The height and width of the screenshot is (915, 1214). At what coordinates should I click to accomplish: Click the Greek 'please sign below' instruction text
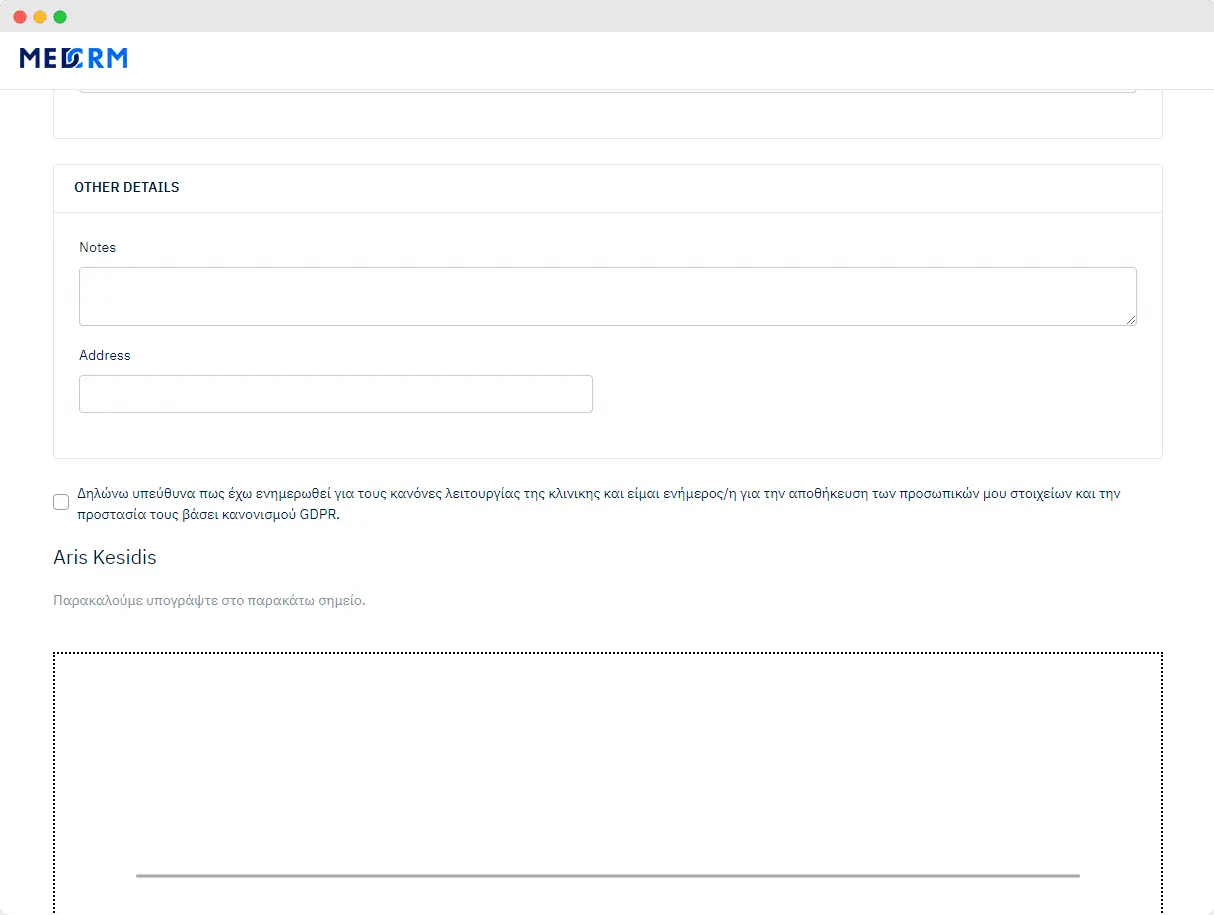click(209, 601)
